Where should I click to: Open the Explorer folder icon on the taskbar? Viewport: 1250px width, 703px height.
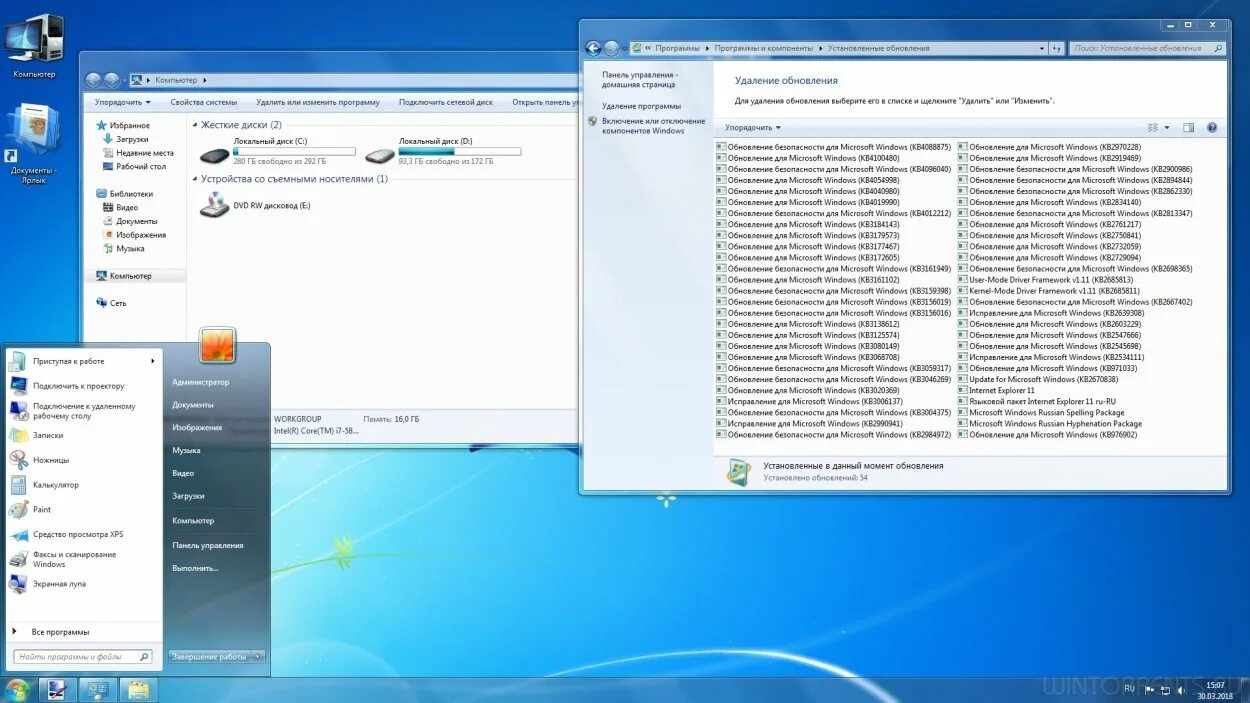click(138, 690)
